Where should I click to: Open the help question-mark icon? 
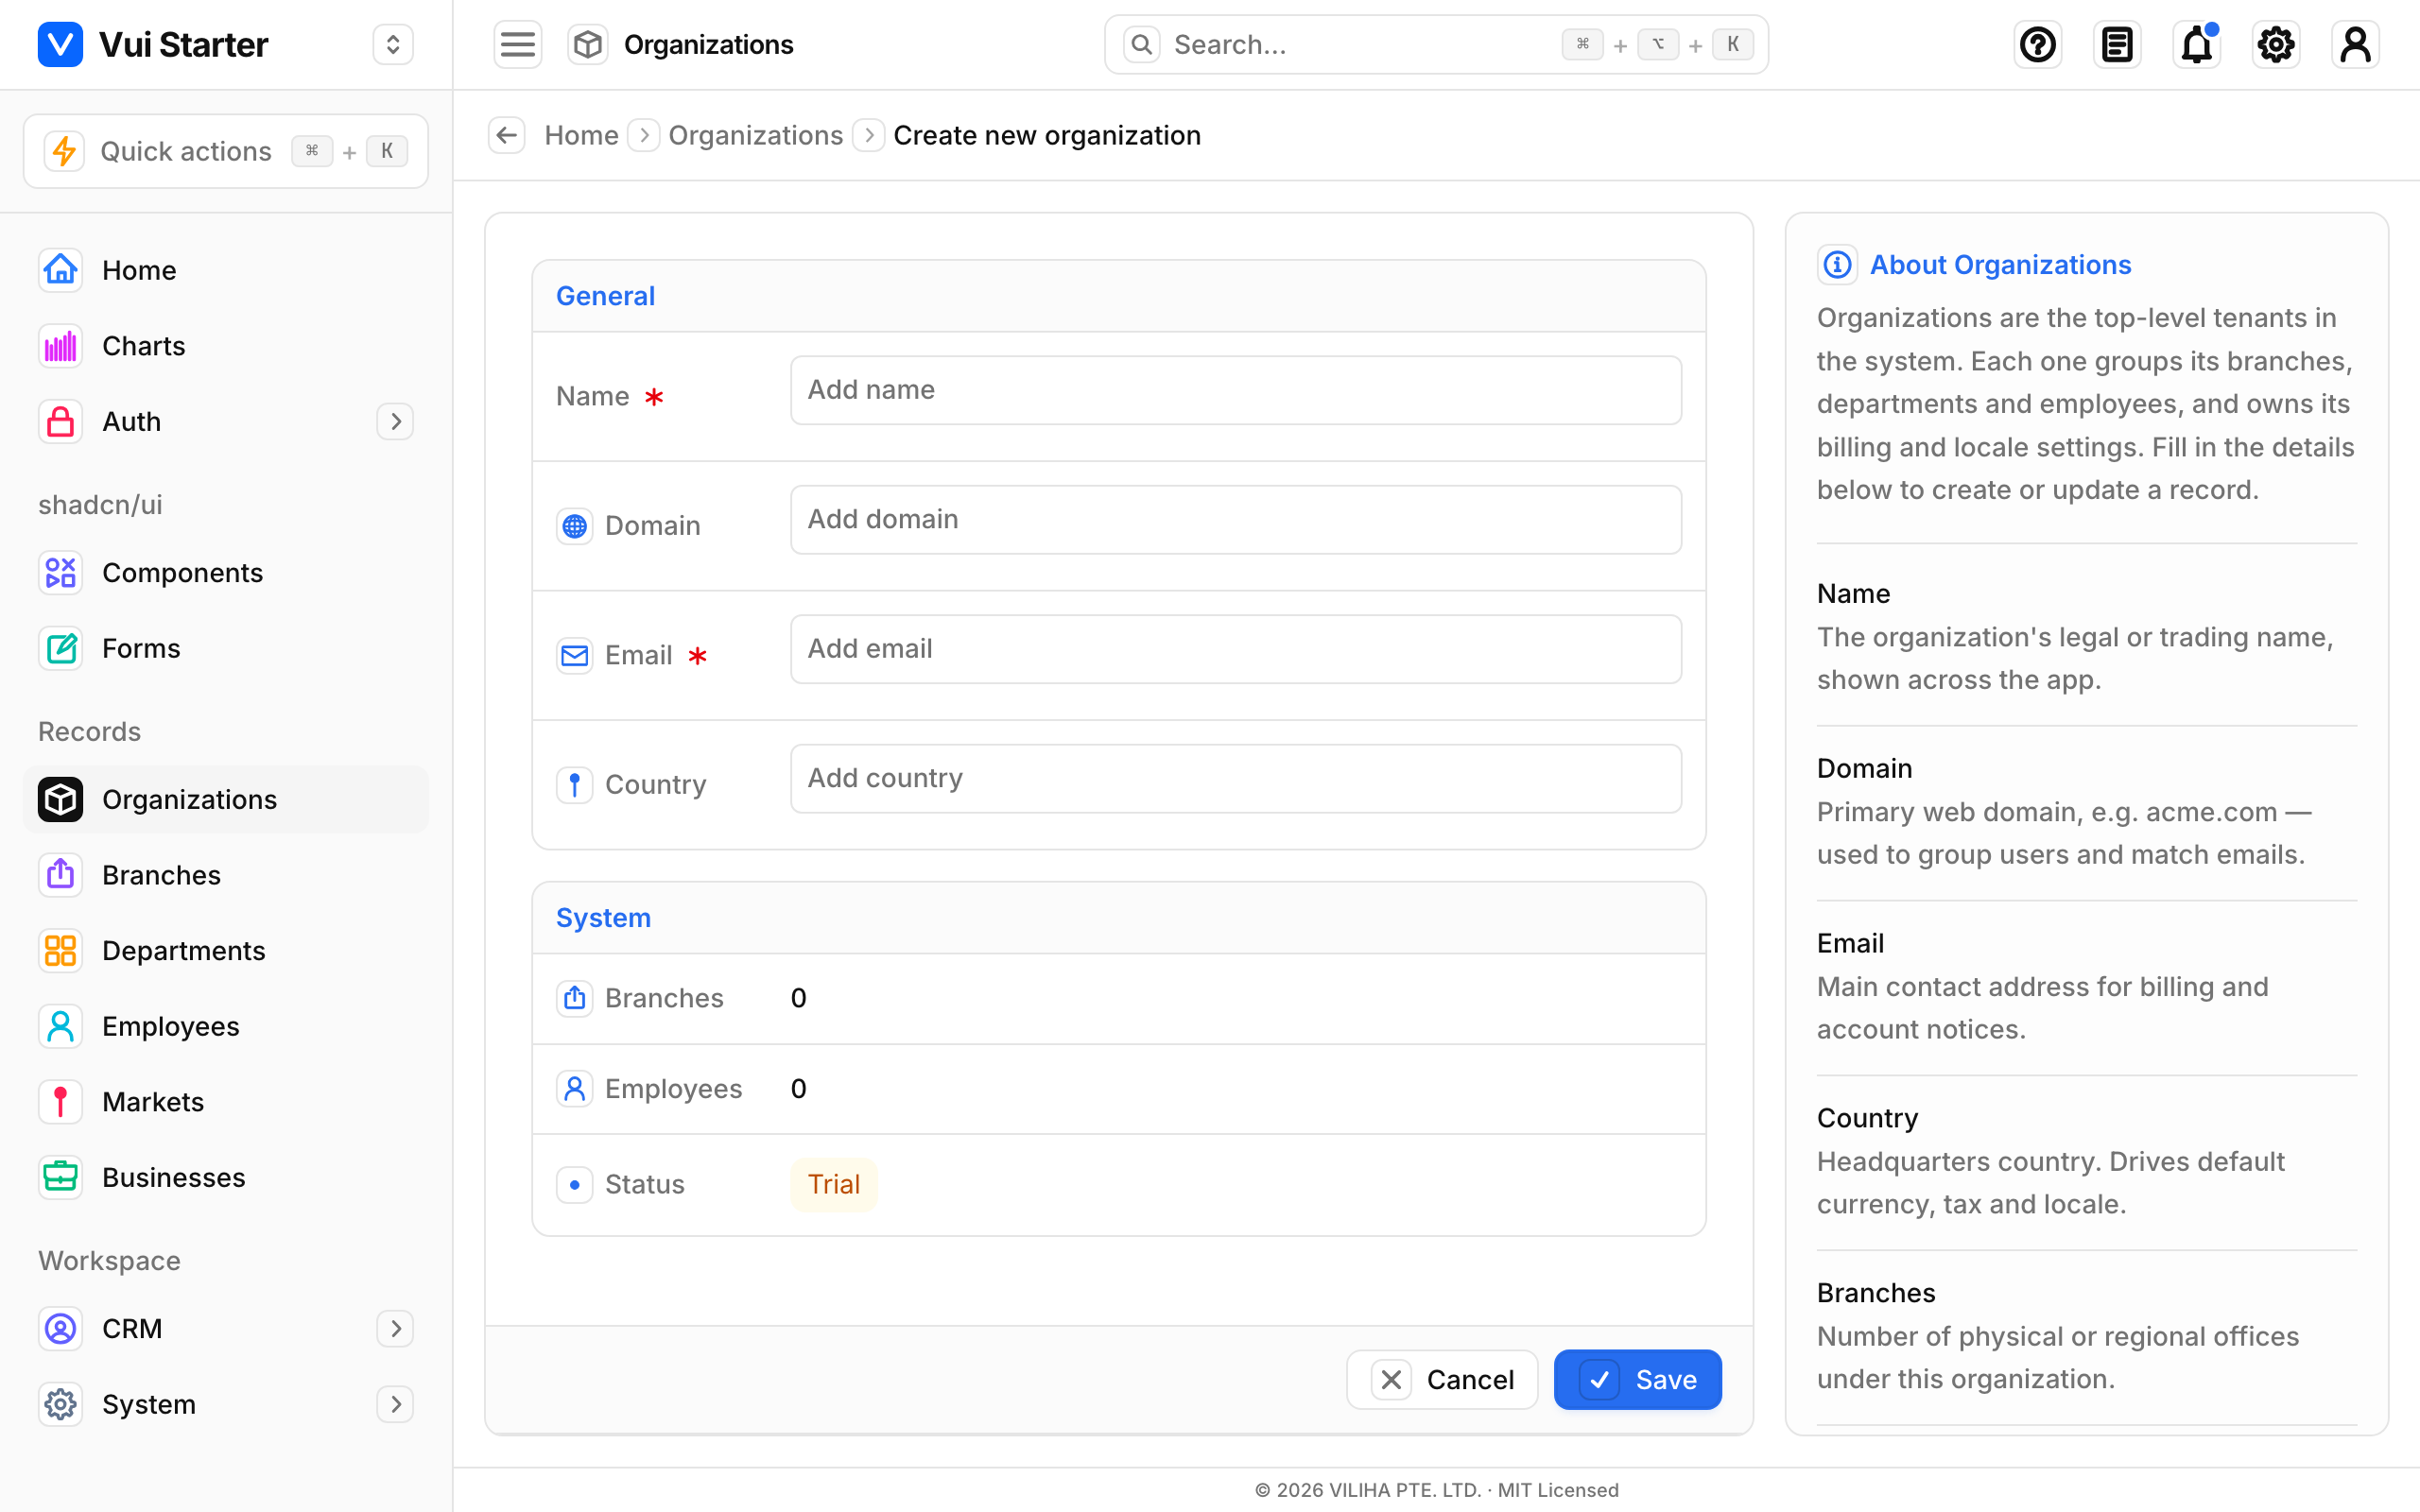point(2037,44)
